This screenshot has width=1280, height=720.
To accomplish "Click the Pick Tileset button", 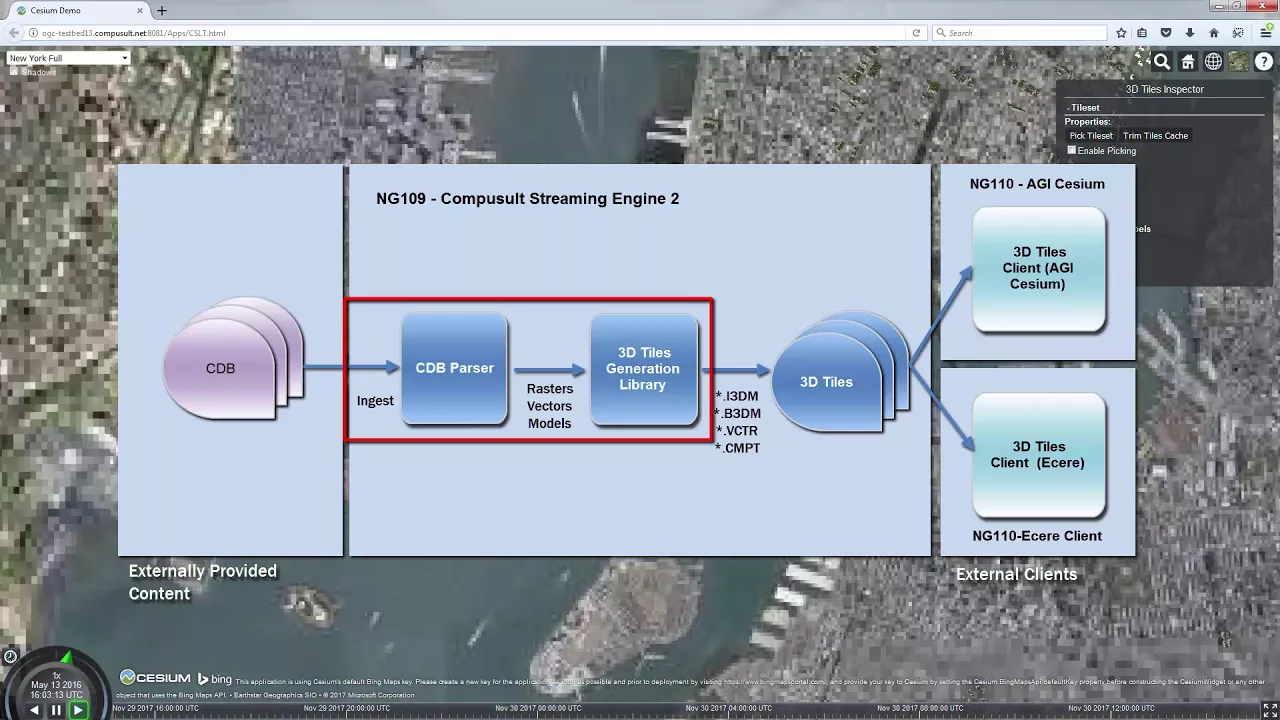I will click(x=1091, y=135).
